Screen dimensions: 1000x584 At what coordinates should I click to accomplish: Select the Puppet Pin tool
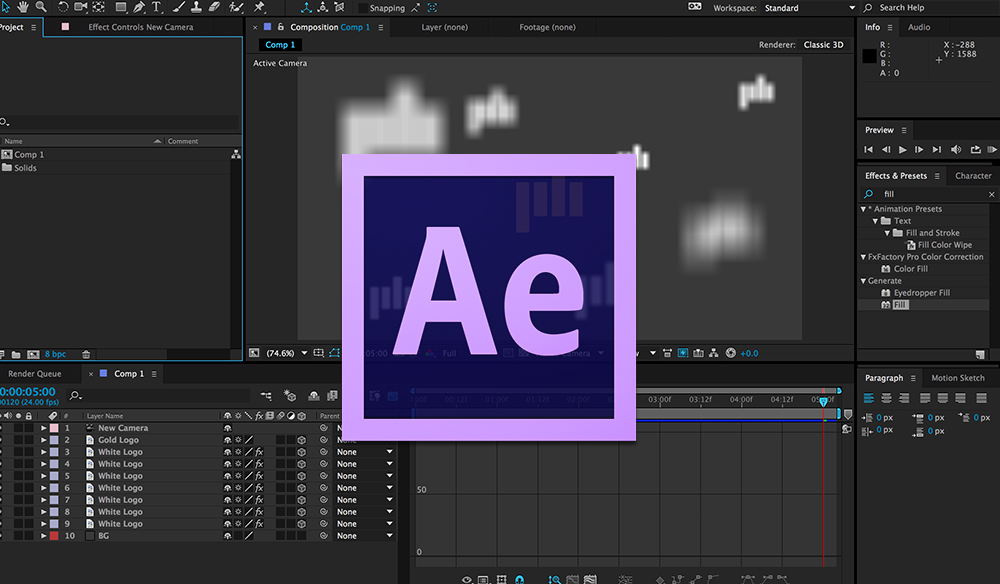(x=259, y=7)
